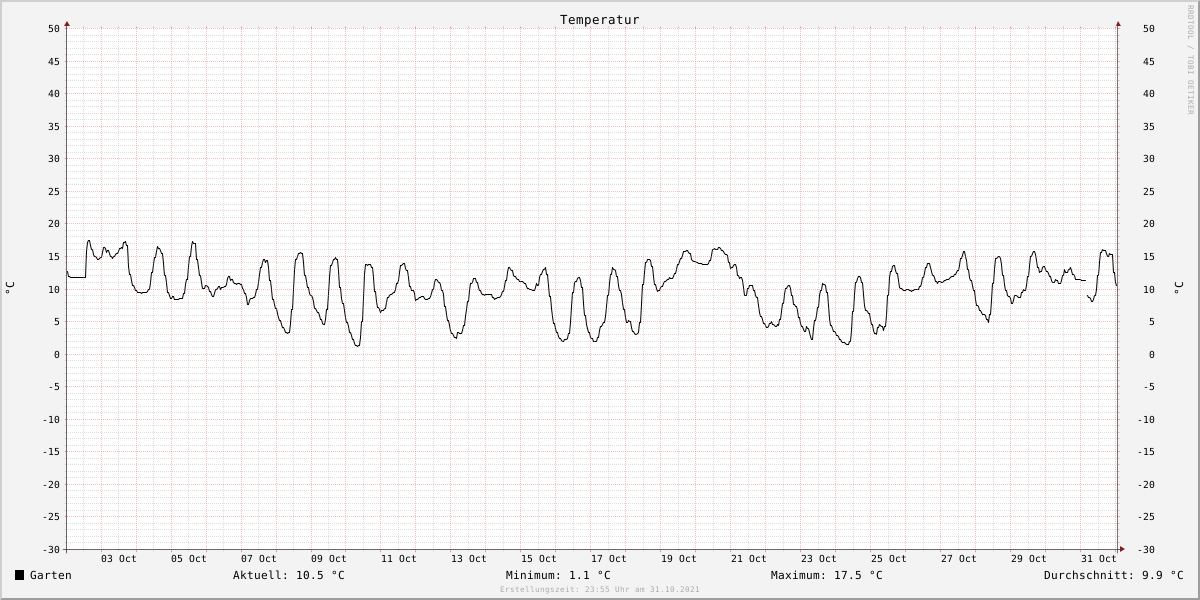Select the Garten legend label
The width and height of the screenshot is (1200, 600).
[x=51, y=575]
